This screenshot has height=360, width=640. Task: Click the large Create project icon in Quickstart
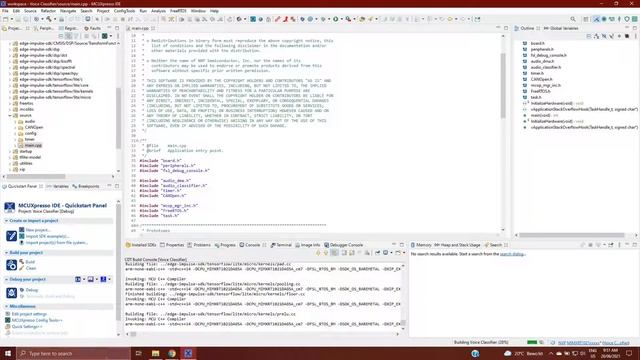click(x=11, y=236)
